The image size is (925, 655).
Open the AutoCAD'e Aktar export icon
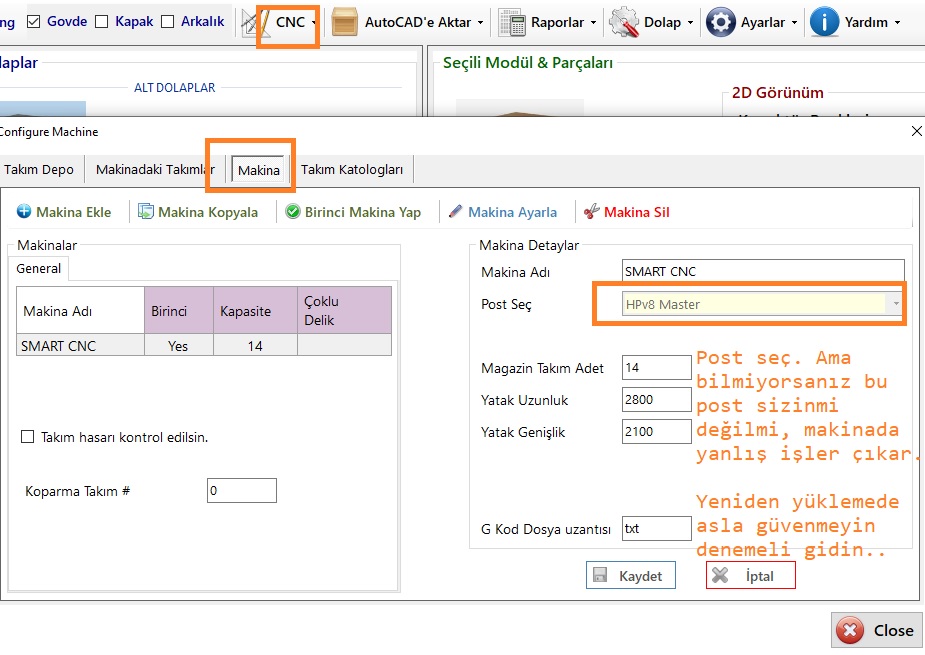pos(345,22)
